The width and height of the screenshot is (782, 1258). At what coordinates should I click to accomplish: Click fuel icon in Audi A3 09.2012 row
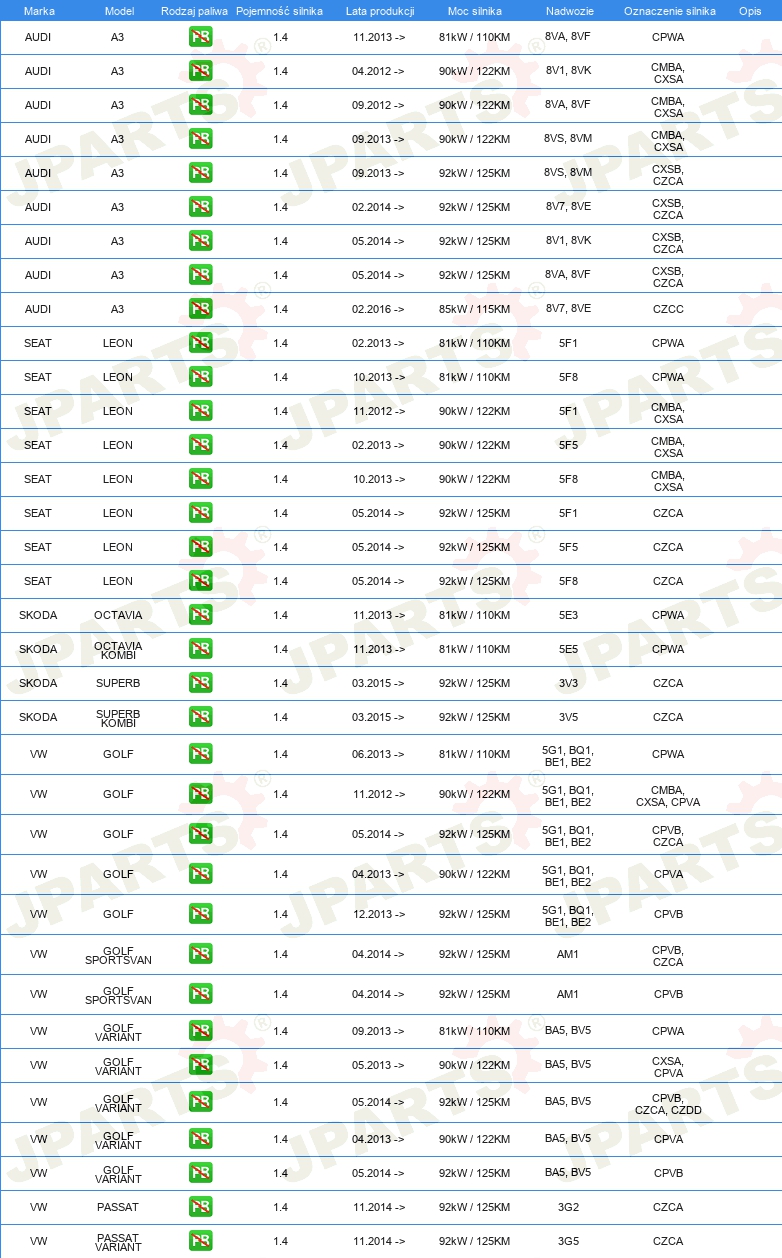click(200, 105)
